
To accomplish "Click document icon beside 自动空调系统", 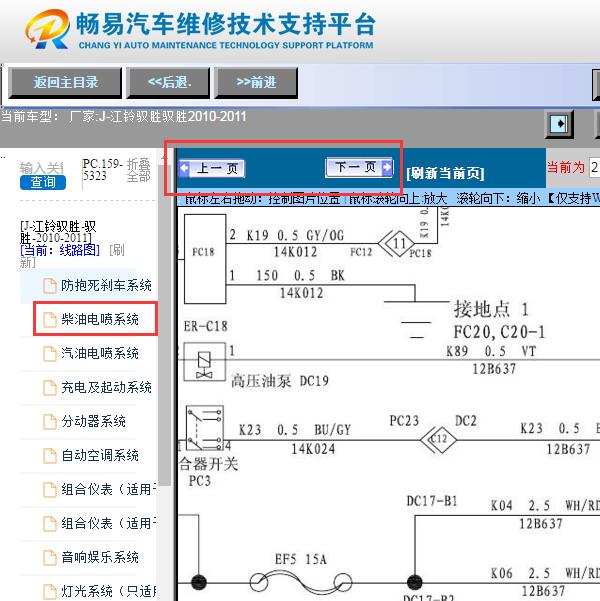I will pos(50,456).
